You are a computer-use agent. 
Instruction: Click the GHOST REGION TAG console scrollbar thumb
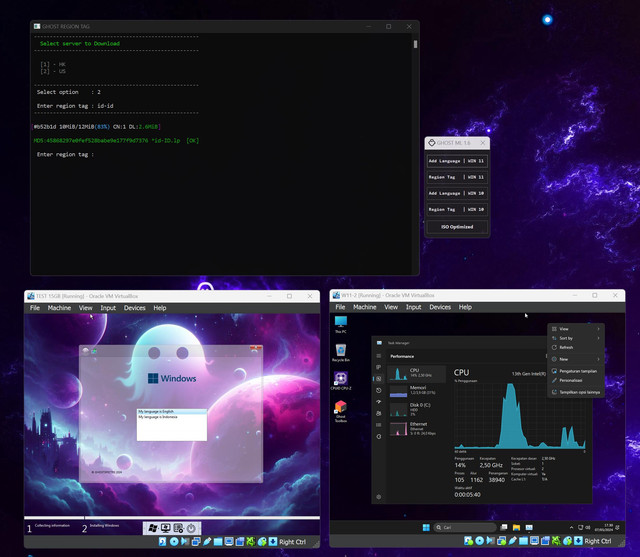pos(416,44)
